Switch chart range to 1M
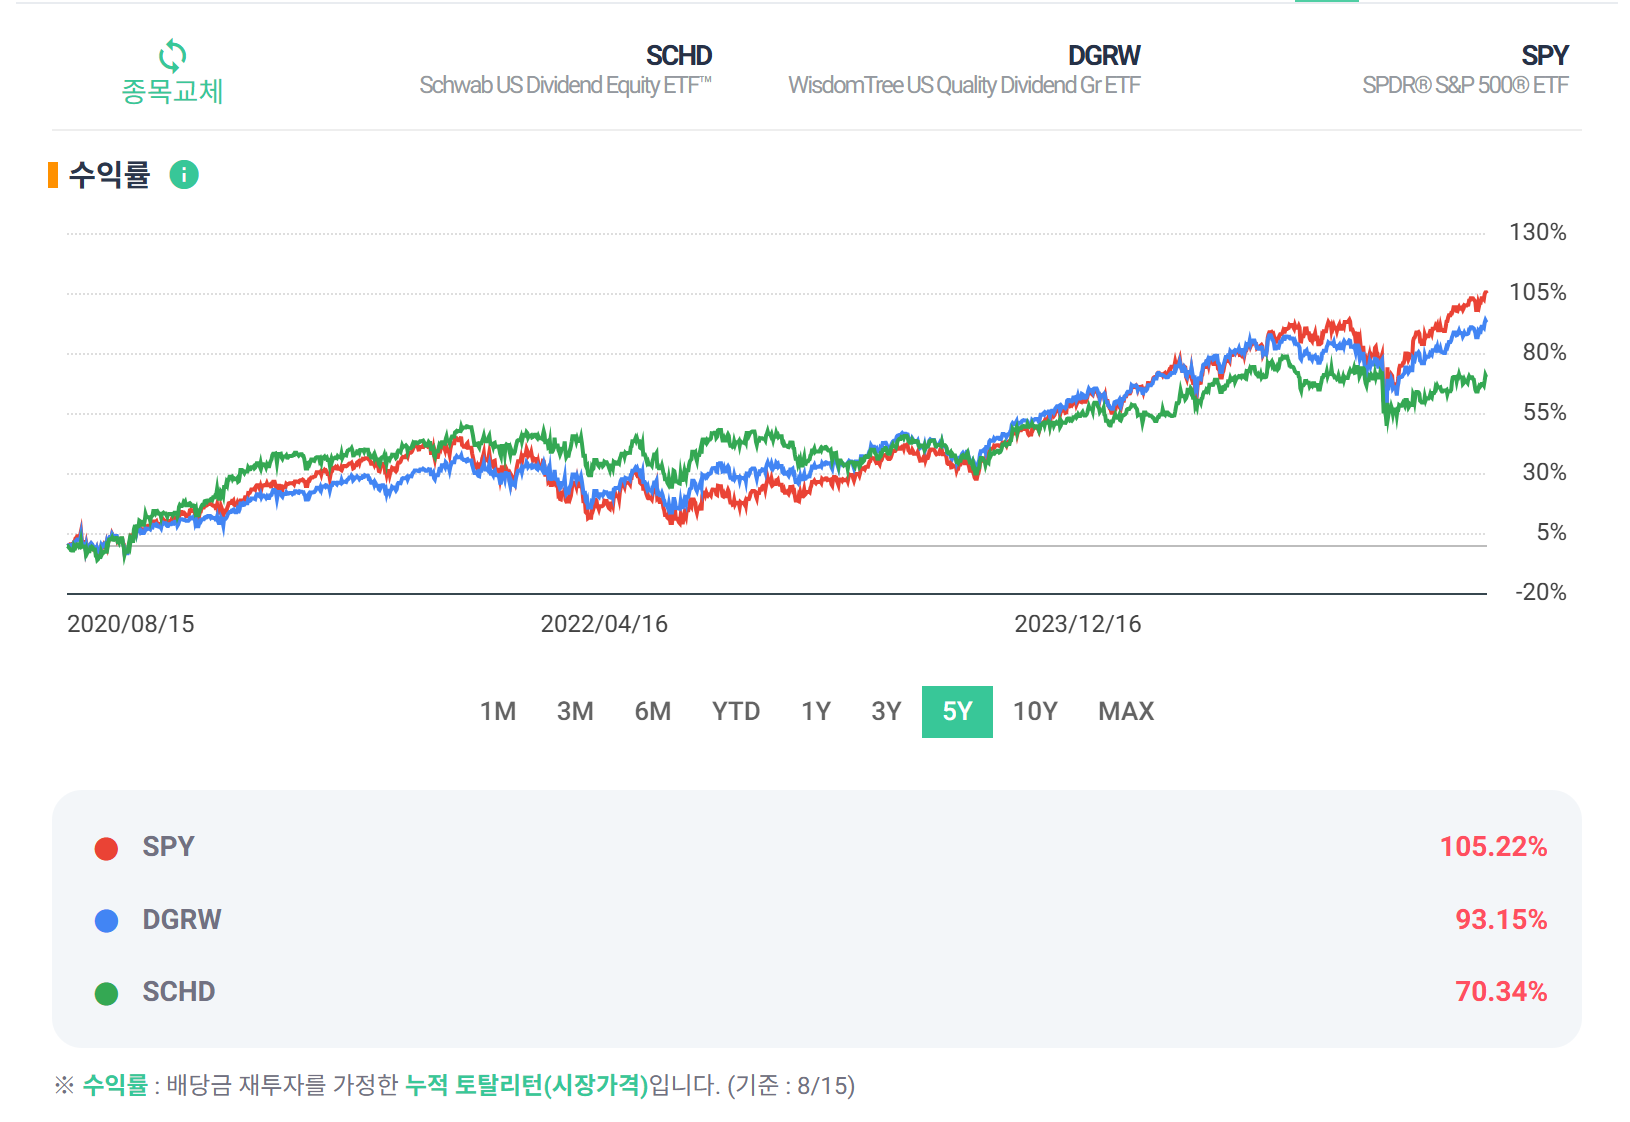 (498, 711)
